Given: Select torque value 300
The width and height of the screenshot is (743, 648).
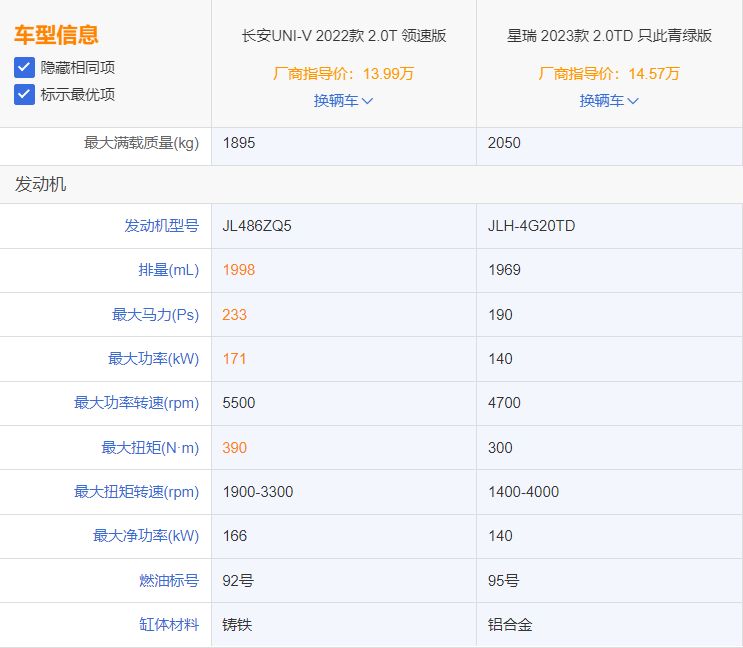Looking at the screenshot, I should click(500, 448).
